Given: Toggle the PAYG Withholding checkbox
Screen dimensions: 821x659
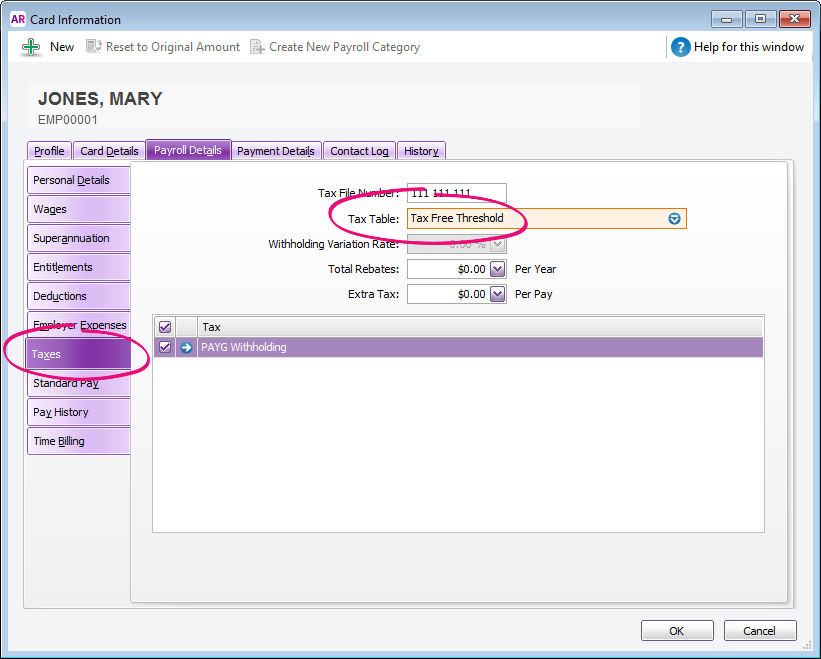Looking at the screenshot, I should point(165,347).
